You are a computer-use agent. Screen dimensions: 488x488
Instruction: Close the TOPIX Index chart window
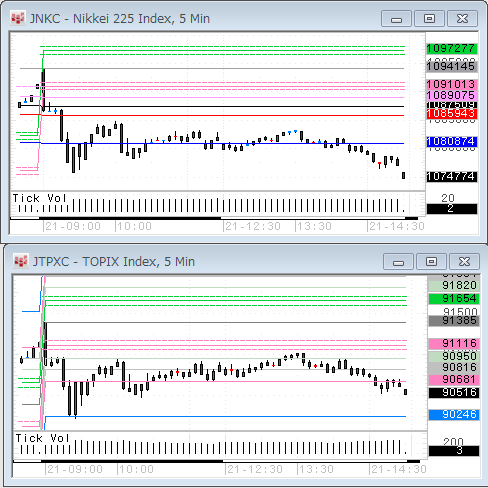click(464, 262)
